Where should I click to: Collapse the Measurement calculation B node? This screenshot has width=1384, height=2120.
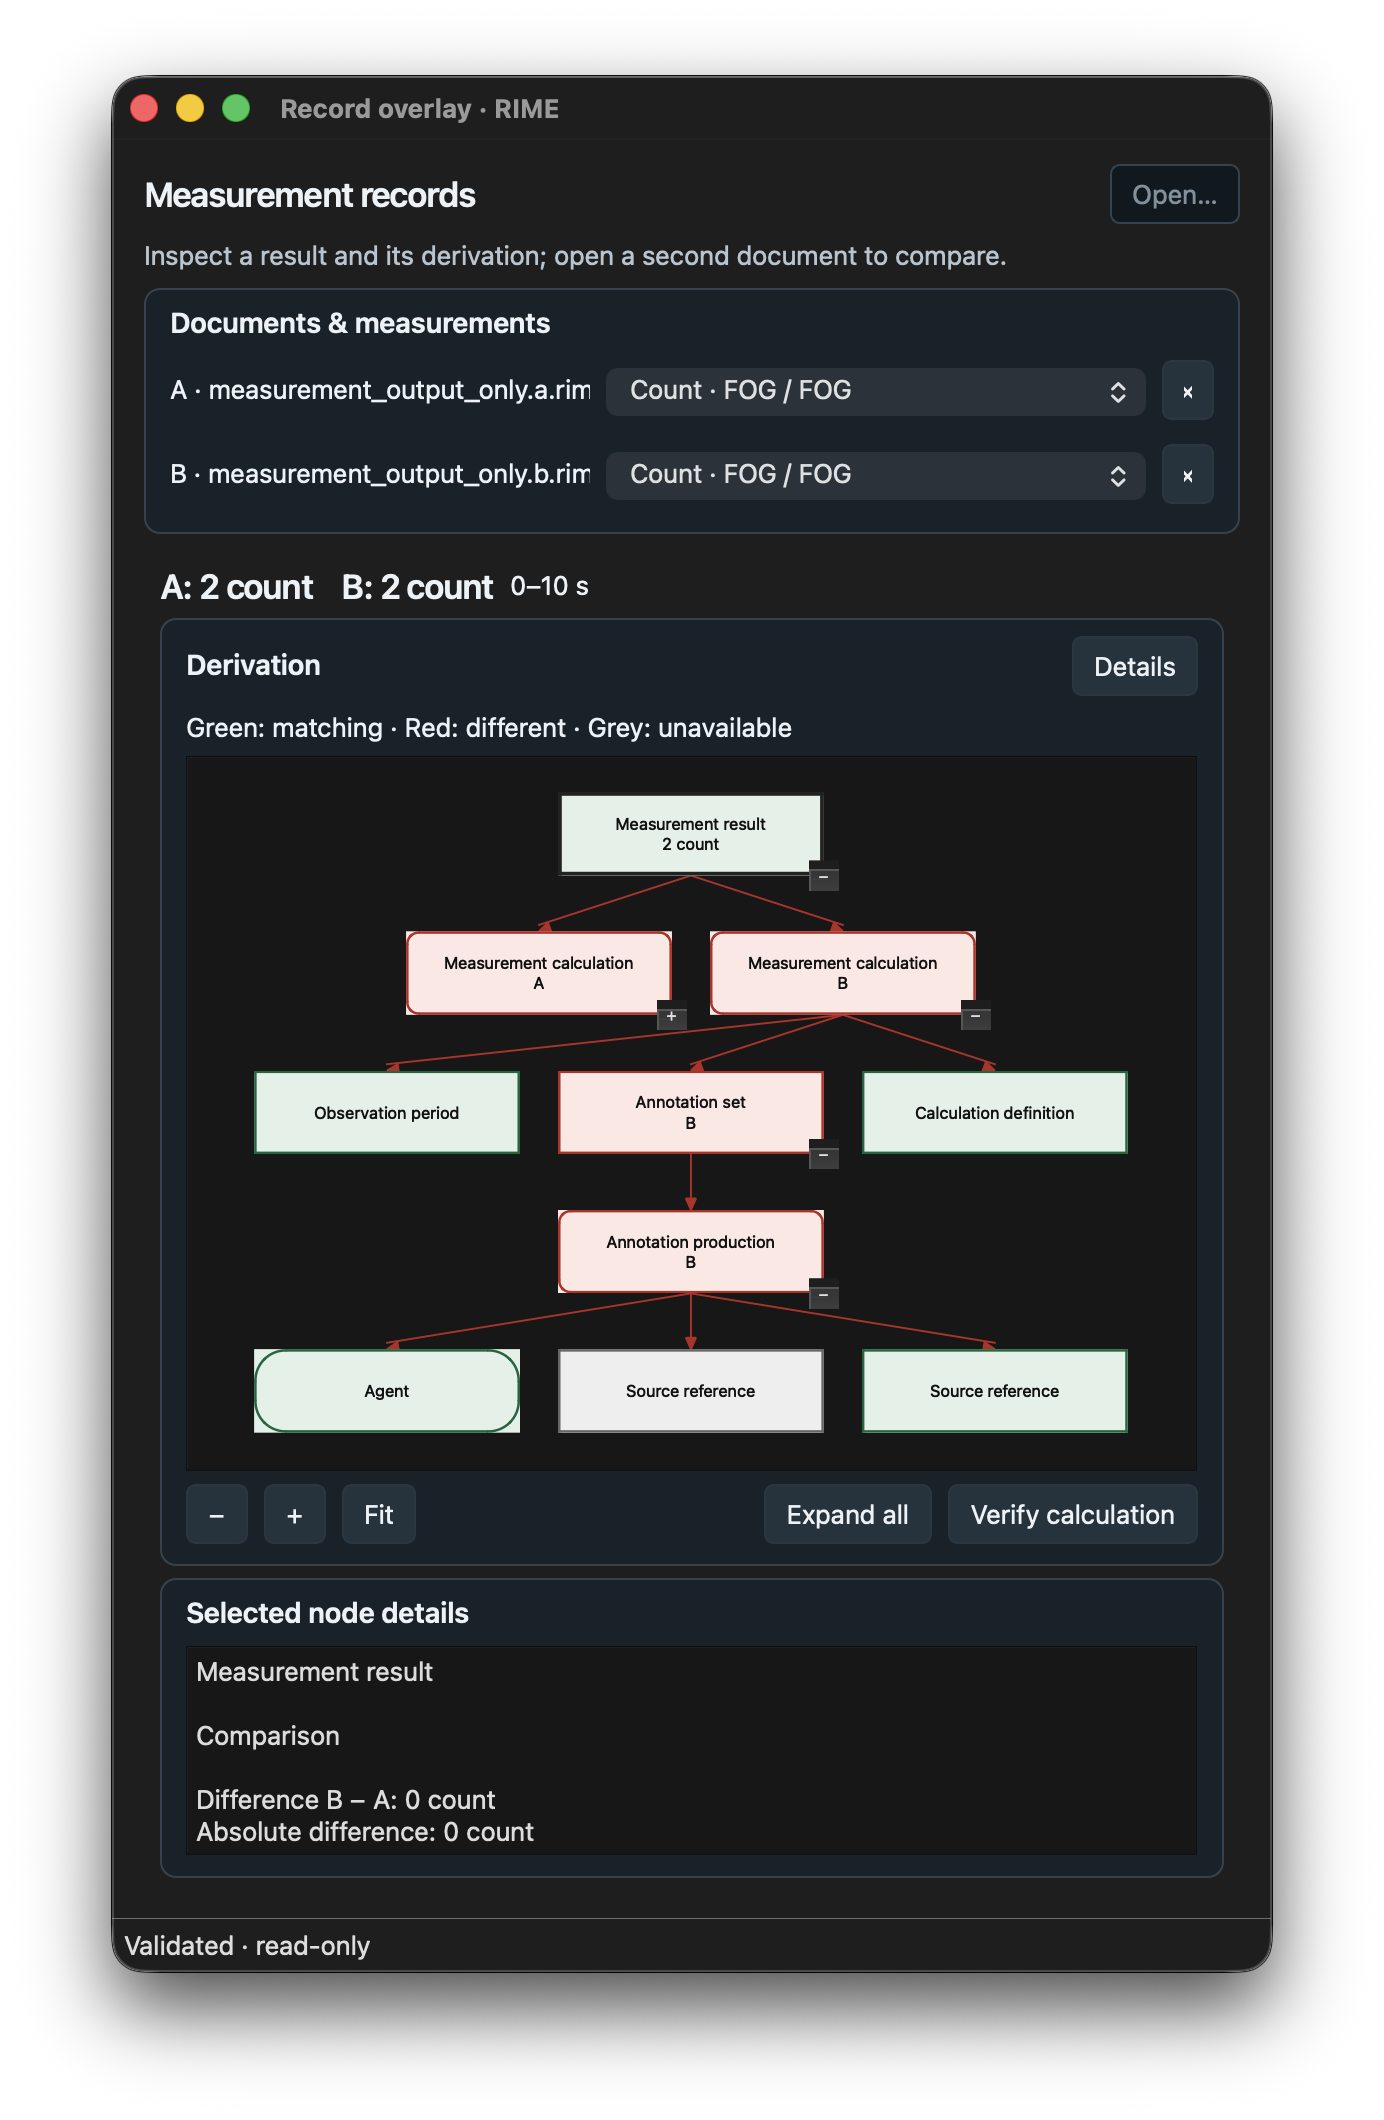coord(975,1016)
